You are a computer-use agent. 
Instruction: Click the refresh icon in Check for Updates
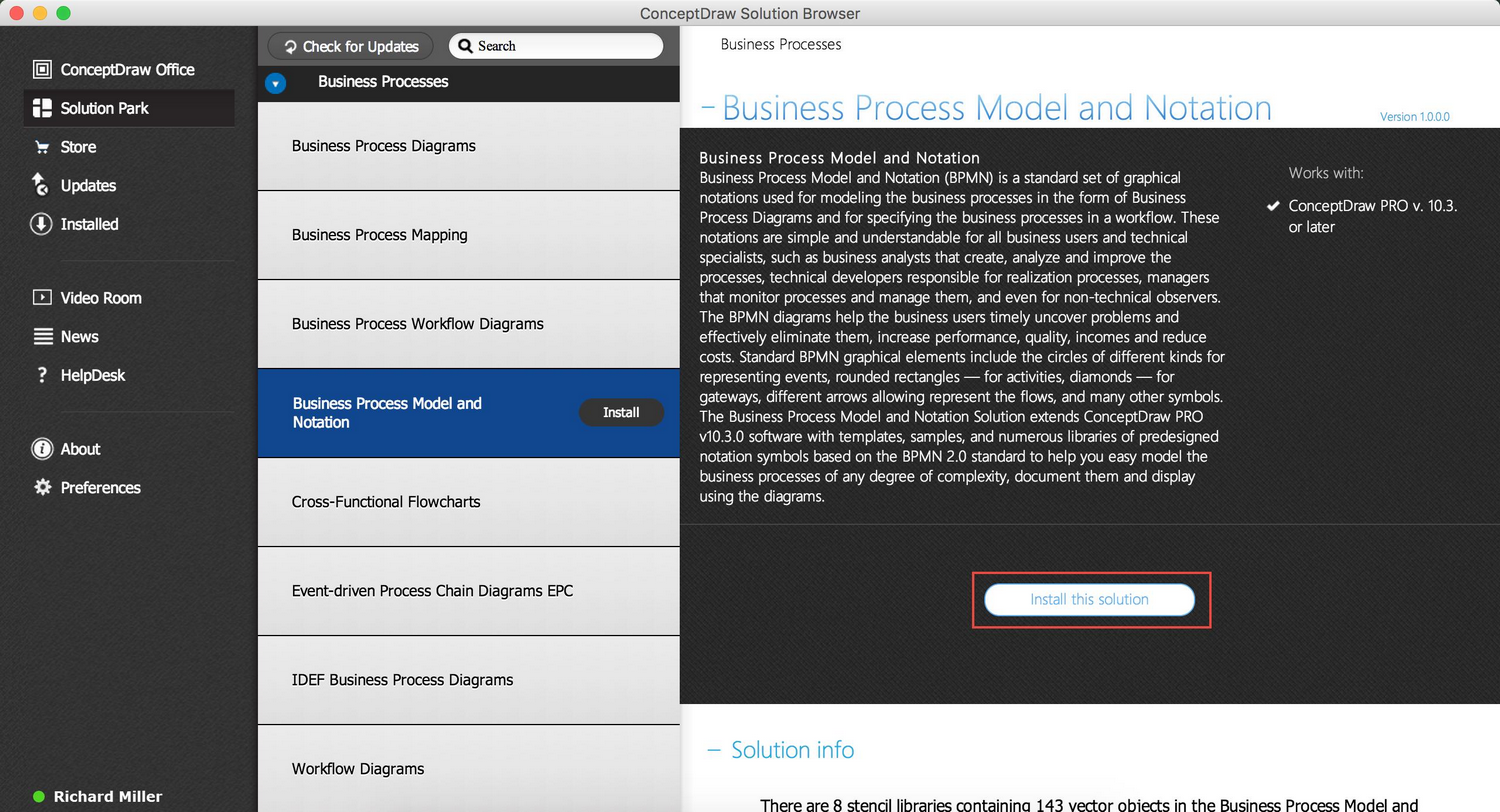(x=290, y=47)
